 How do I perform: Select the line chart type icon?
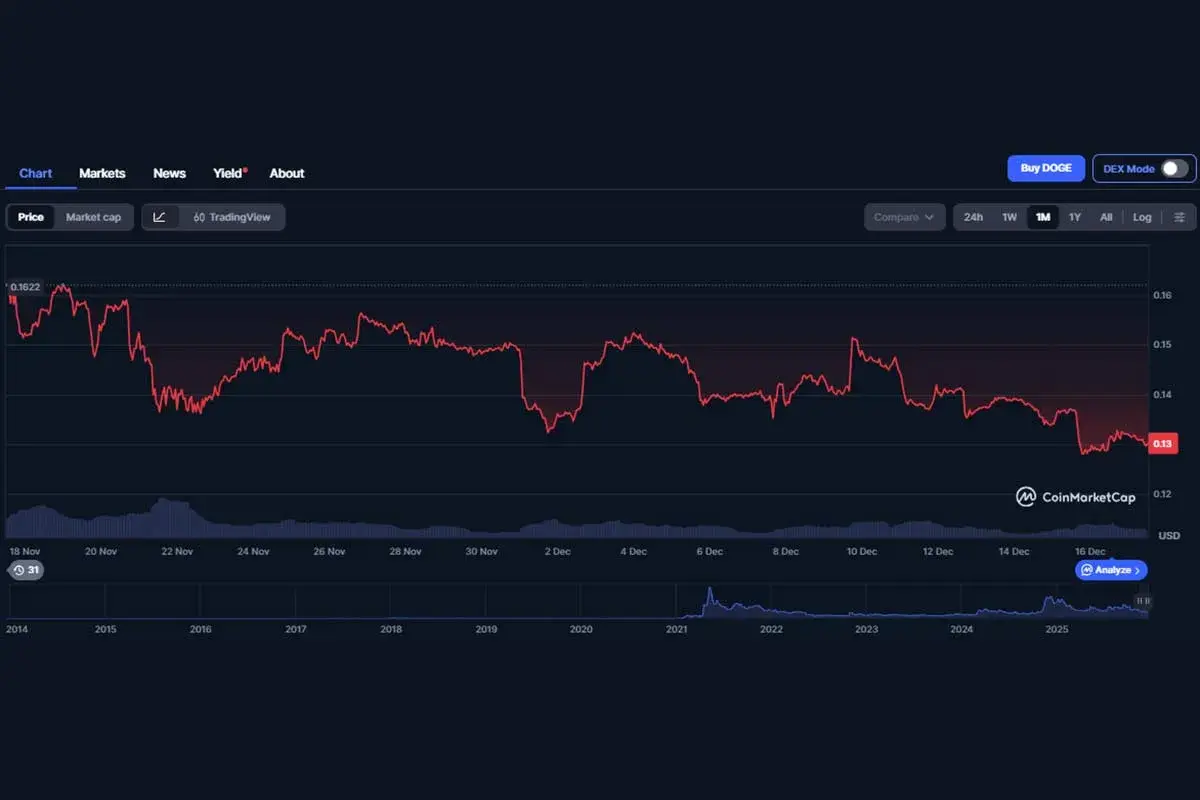pos(161,217)
